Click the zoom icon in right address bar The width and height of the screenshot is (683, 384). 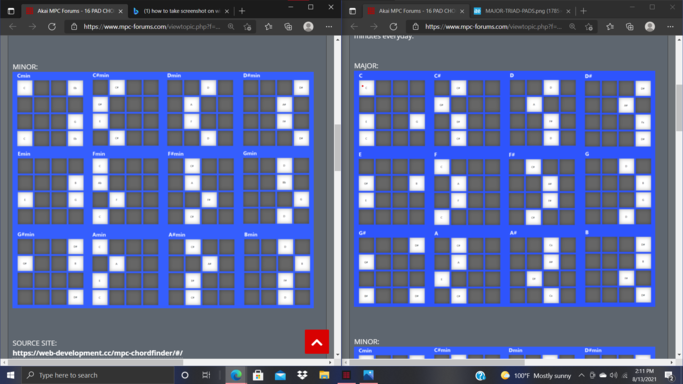(572, 27)
